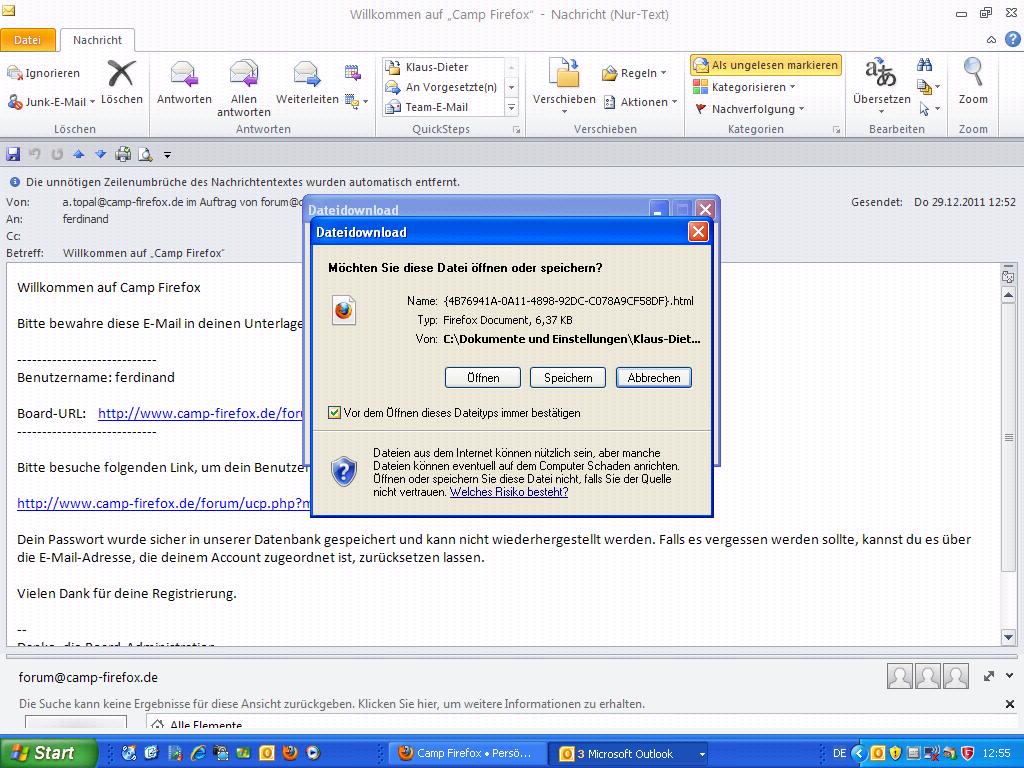Follow the ucp.php activation link
Screen dimensions: 1024x768
[x=164, y=504]
